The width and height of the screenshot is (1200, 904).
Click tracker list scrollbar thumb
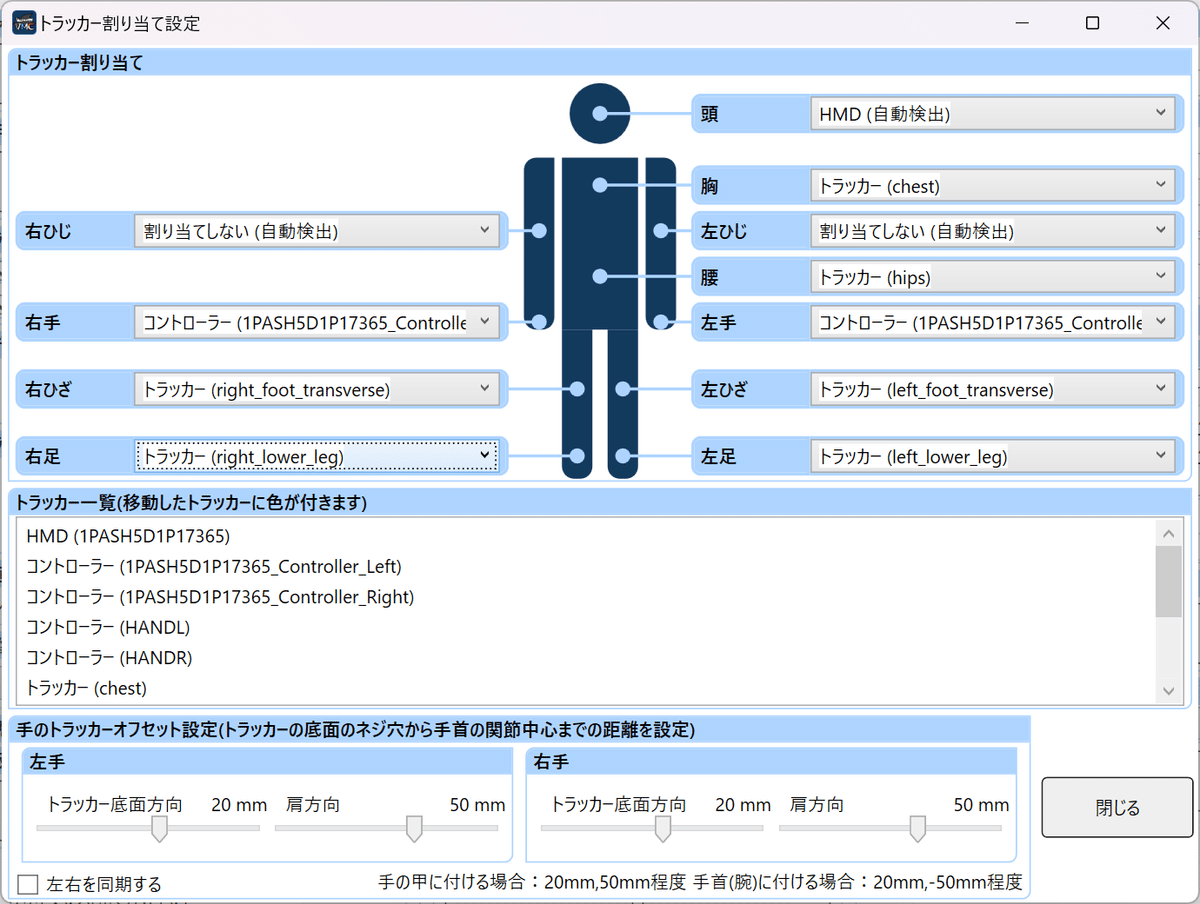pyautogui.click(x=1168, y=582)
